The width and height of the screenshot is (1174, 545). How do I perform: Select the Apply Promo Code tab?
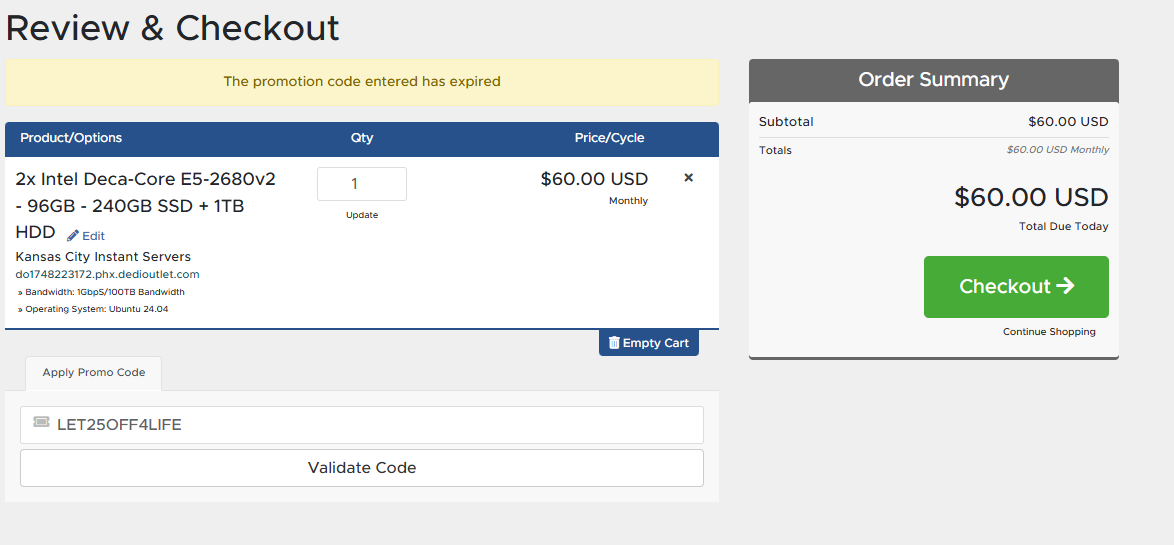pyautogui.click(x=94, y=373)
